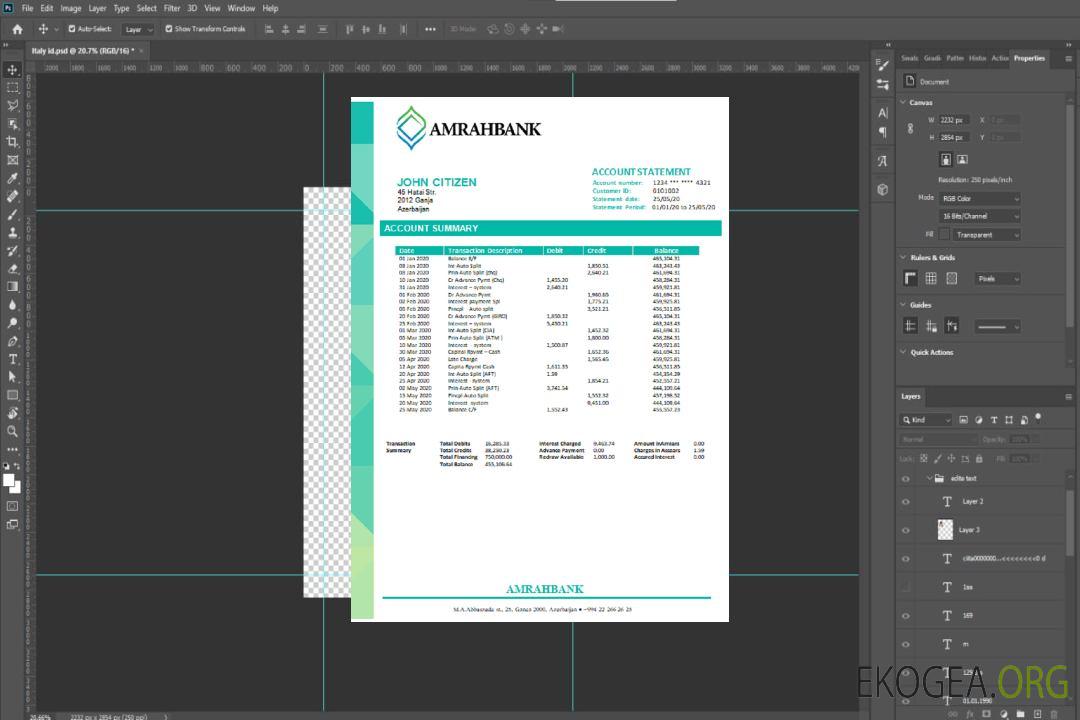Open the 3D panel cube icon
The image size is (1080, 720).
883,189
